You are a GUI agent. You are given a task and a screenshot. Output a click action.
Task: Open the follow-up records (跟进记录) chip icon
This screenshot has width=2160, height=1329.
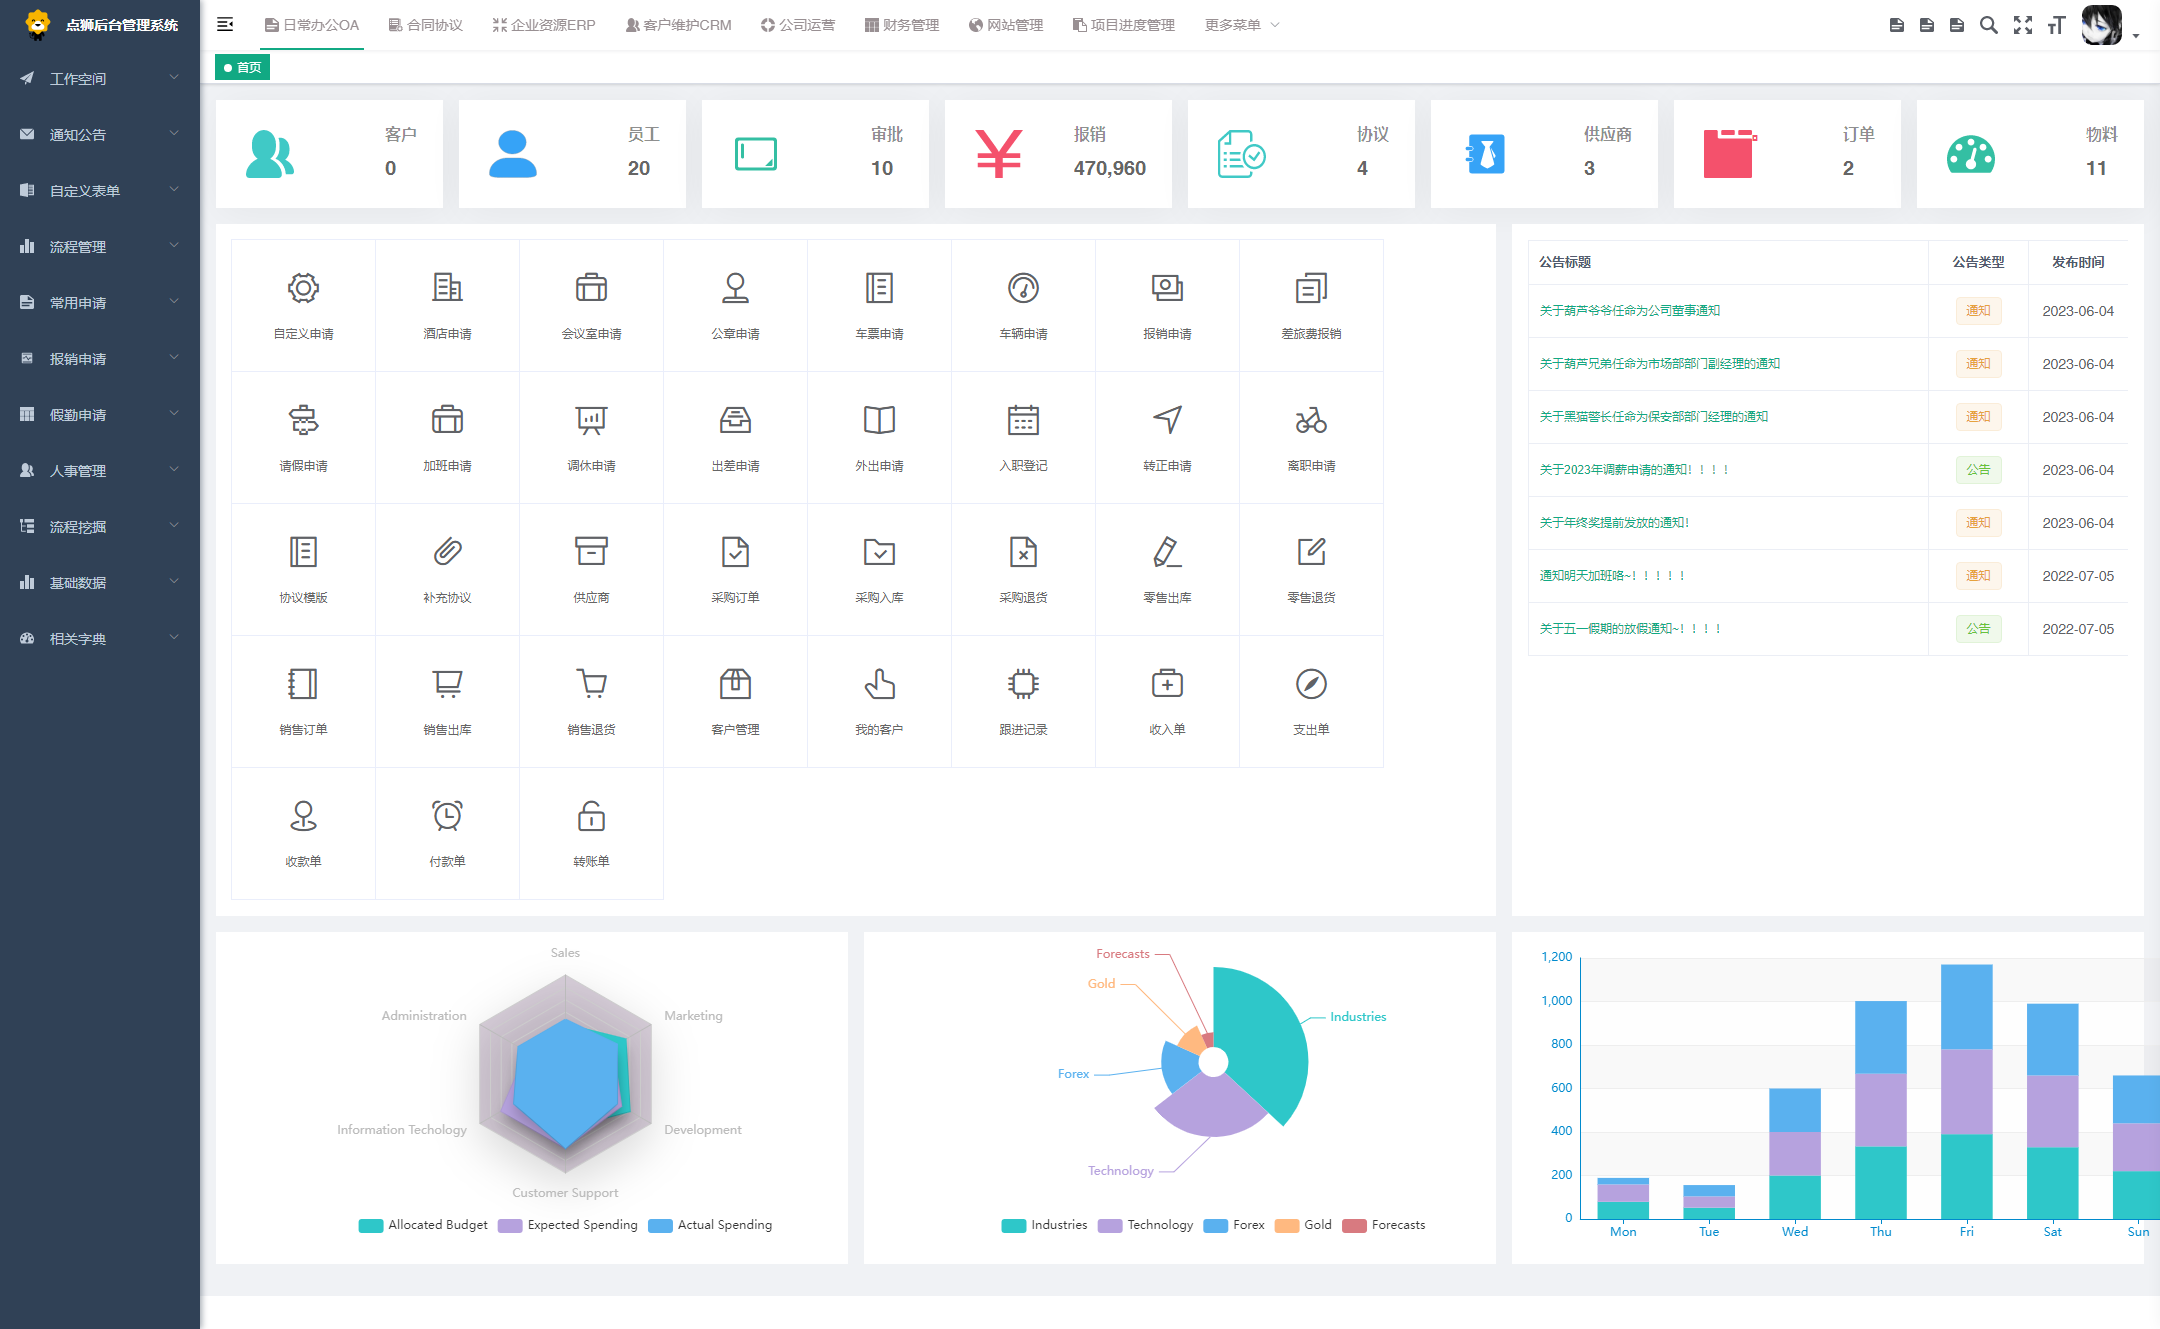(1023, 685)
